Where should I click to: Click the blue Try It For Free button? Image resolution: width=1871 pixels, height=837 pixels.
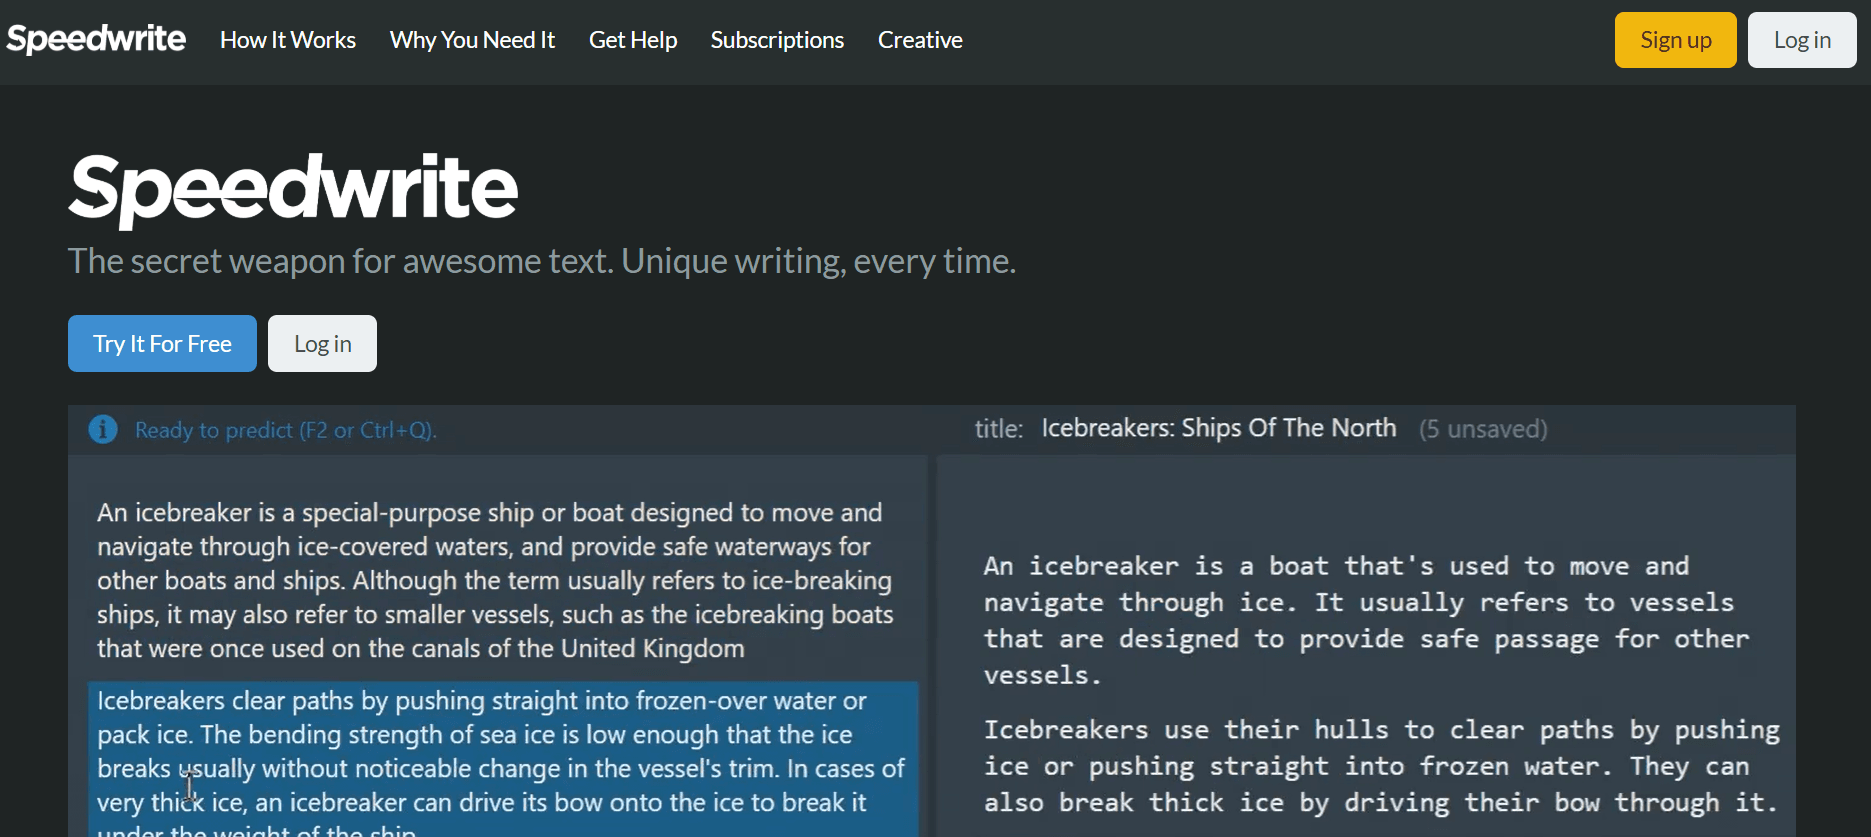162,344
